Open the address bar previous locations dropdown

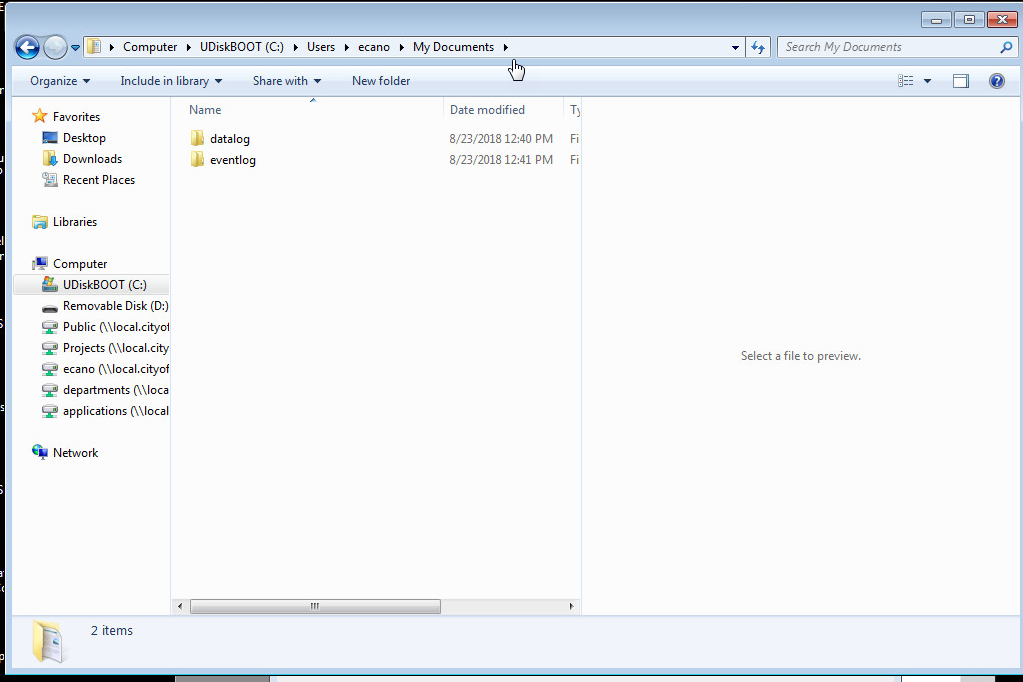(735, 47)
